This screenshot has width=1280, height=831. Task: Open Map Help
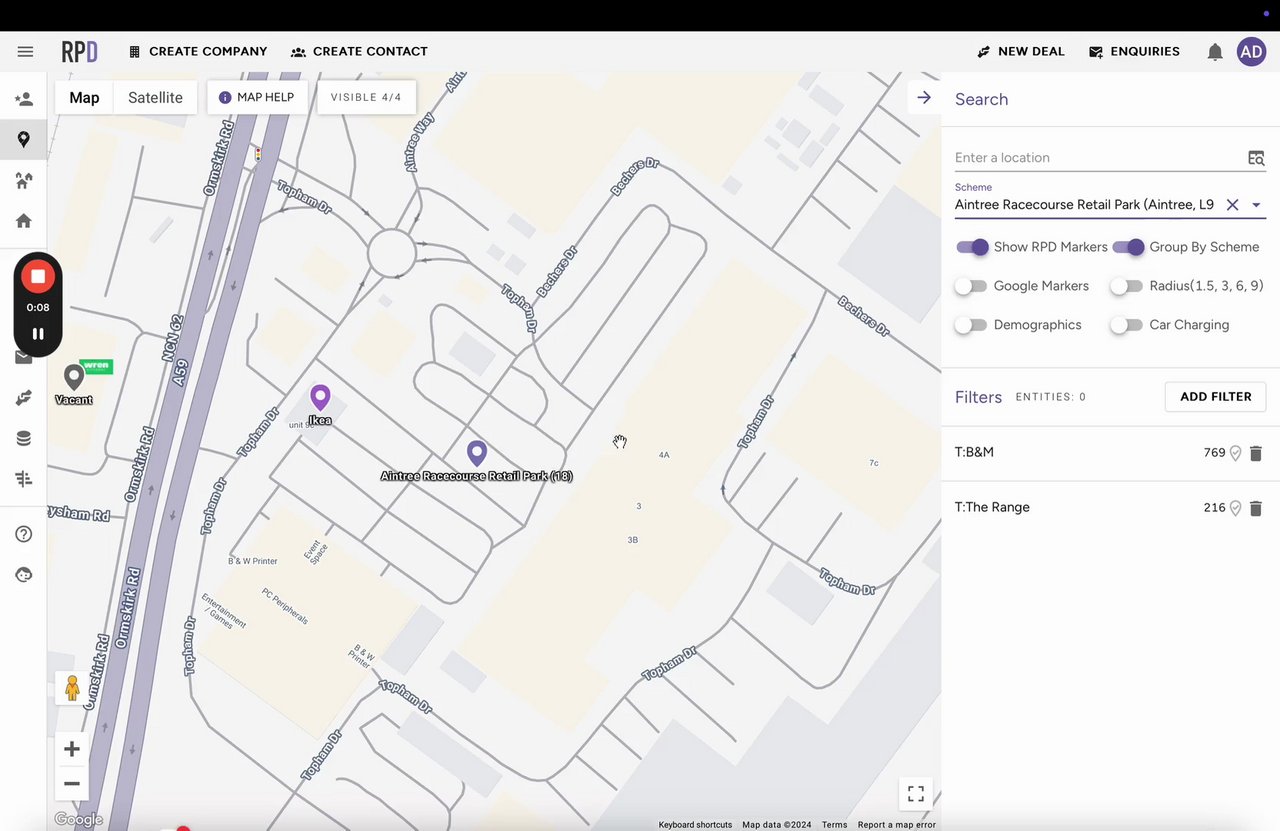[x=256, y=97]
